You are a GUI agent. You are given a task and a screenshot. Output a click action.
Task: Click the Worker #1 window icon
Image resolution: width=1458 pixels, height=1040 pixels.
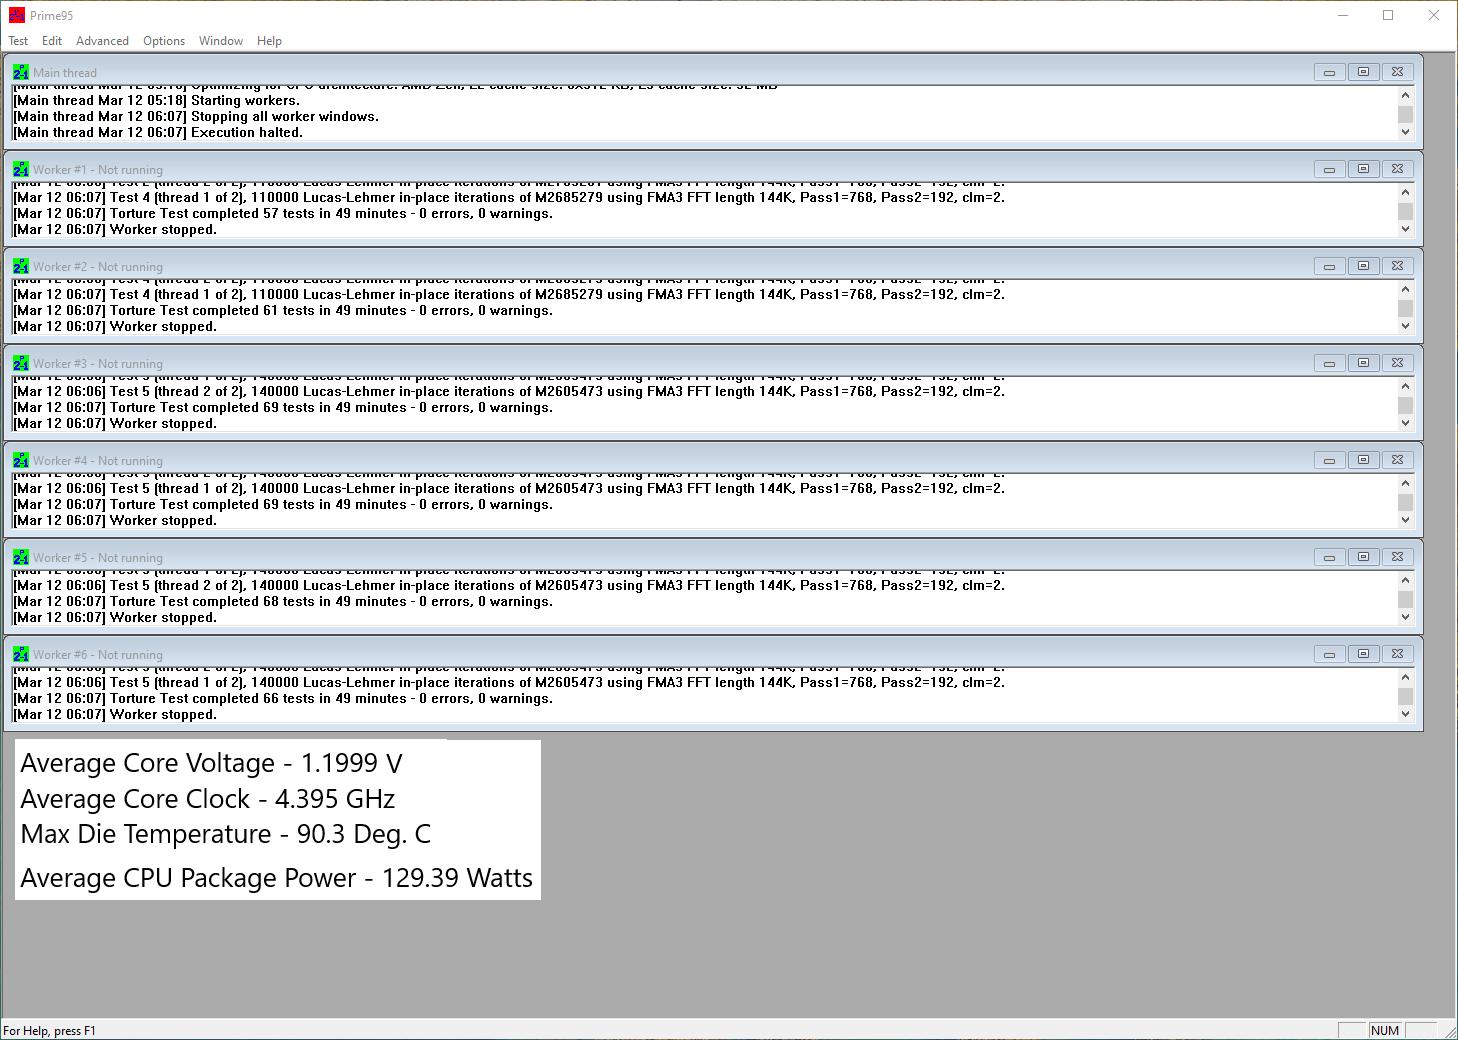pos(21,169)
